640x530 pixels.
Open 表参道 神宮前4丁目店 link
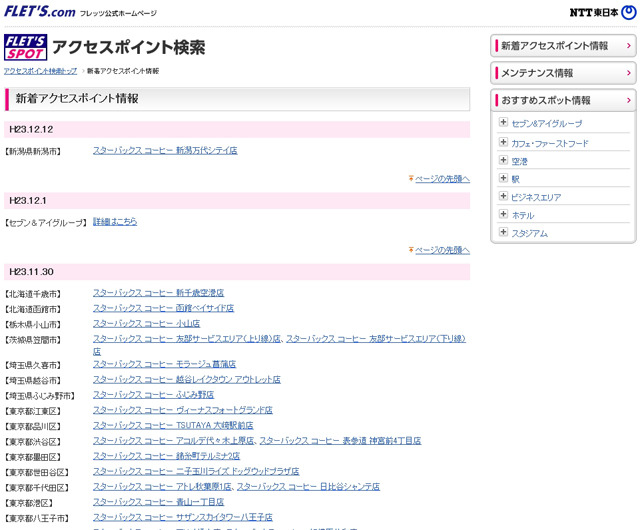point(340,441)
